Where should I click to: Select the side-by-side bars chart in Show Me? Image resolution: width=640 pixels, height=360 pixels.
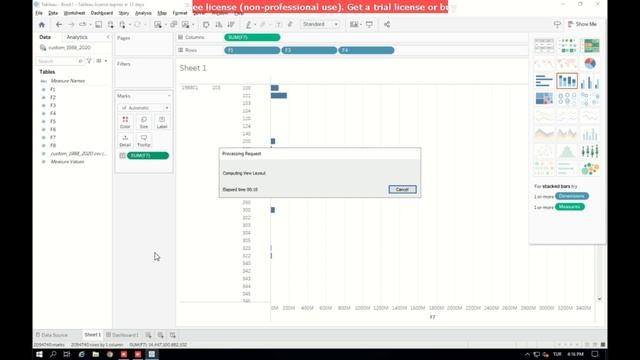(x=590, y=81)
